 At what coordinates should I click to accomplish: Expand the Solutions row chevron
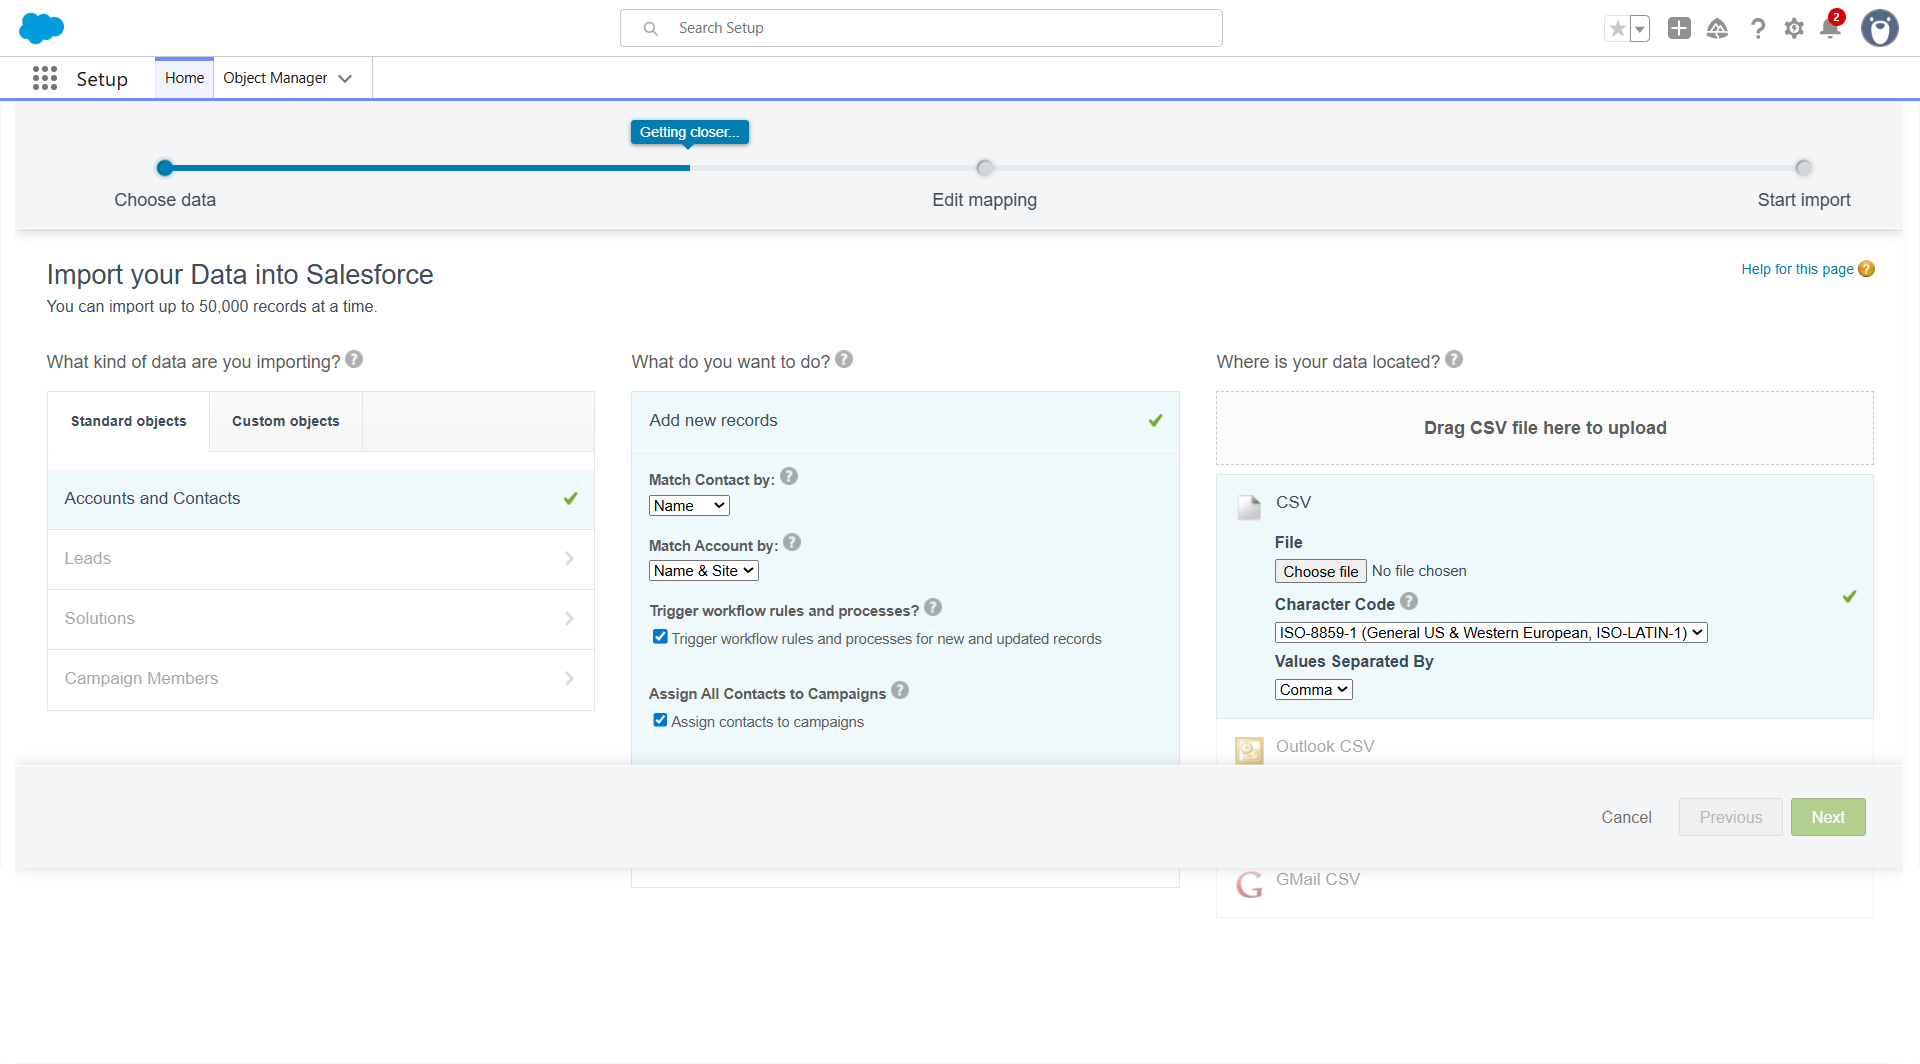click(x=569, y=619)
